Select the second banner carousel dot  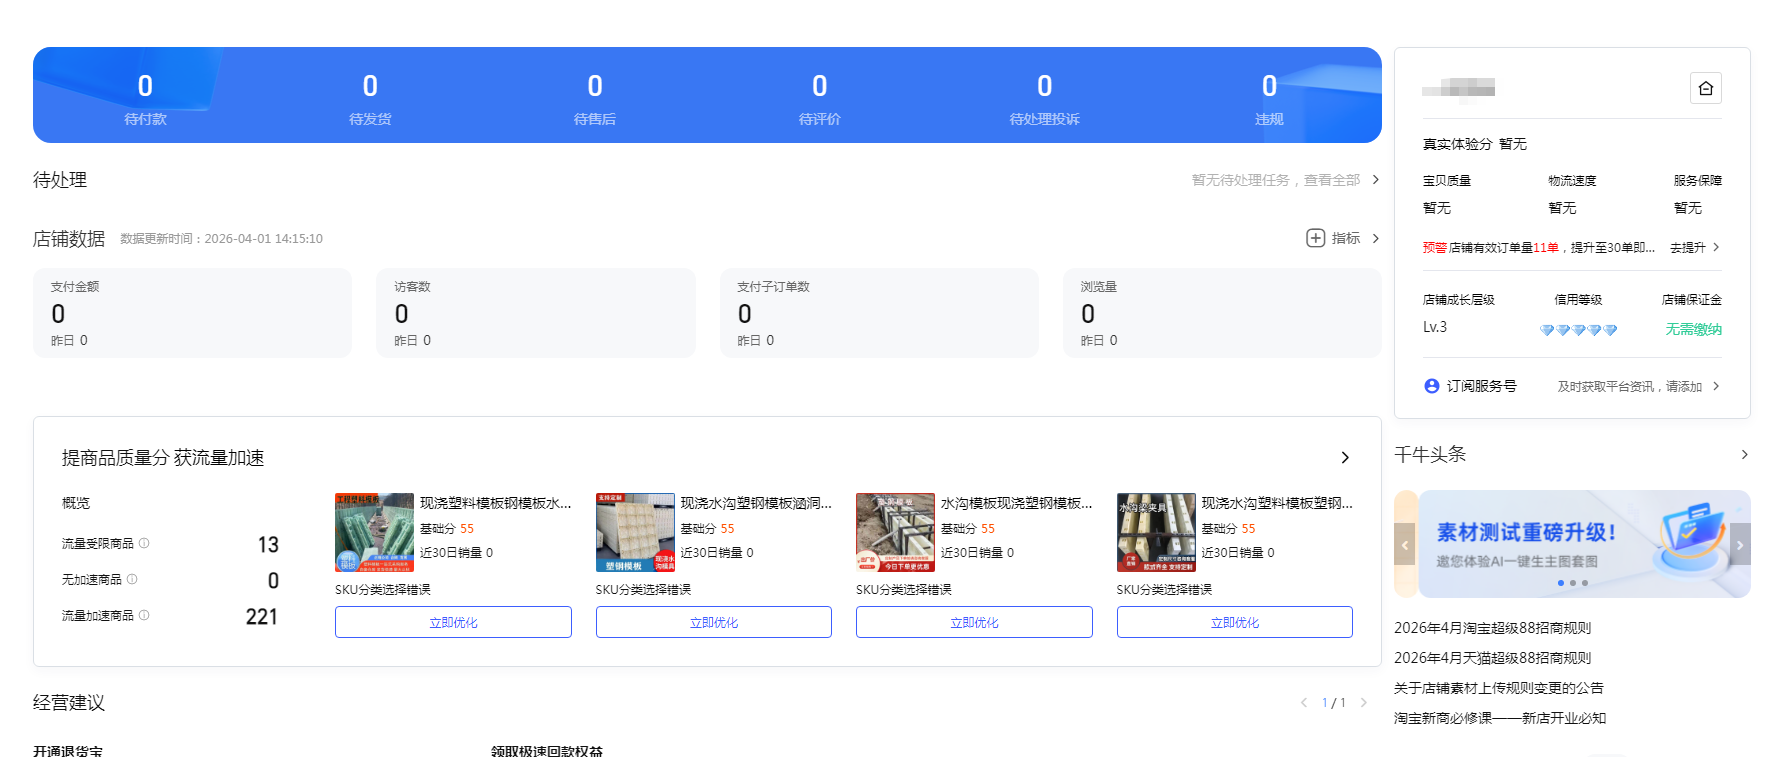[x=1572, y=583]
